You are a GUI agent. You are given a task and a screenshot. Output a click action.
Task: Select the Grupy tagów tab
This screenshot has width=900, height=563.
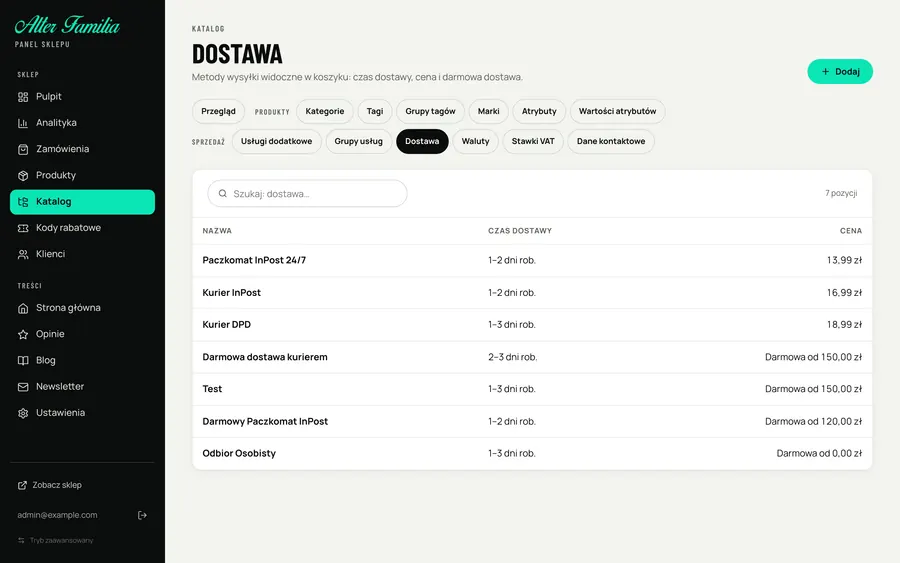click(x=430, y=111)
